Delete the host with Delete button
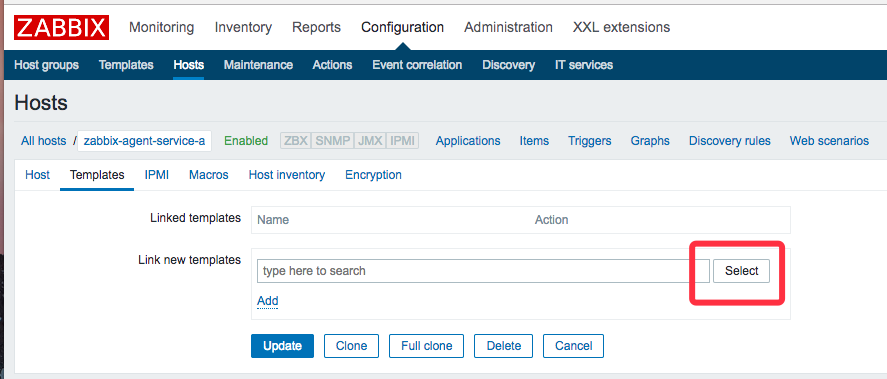Viewport: 887px width, 379px height. 503,346
